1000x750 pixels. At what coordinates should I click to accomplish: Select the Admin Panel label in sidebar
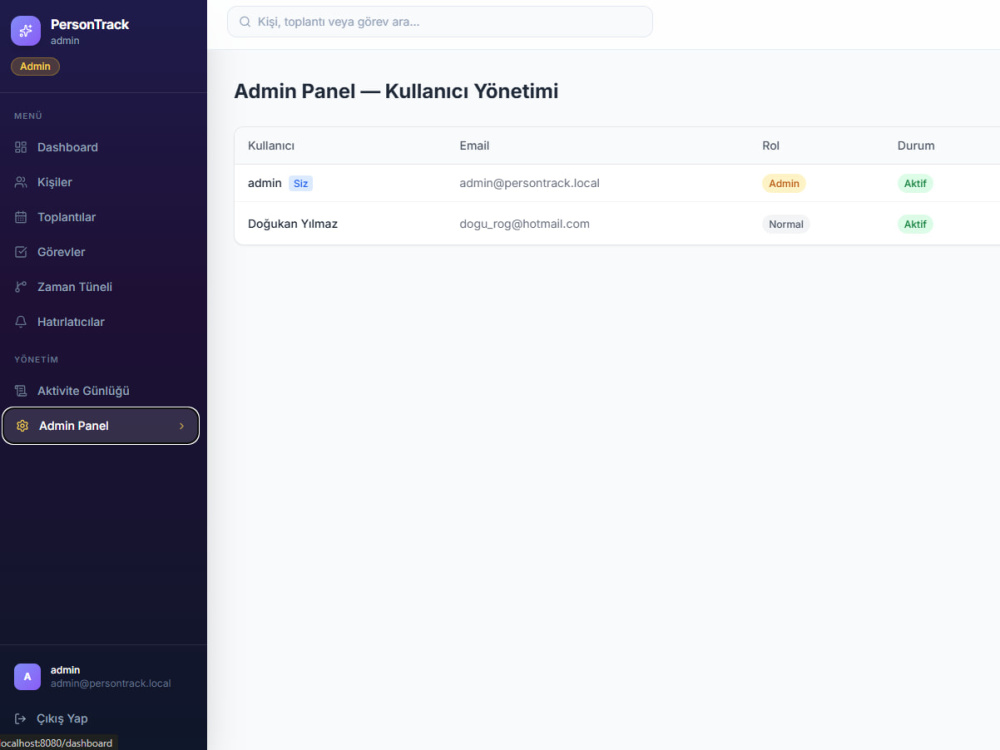74,426
